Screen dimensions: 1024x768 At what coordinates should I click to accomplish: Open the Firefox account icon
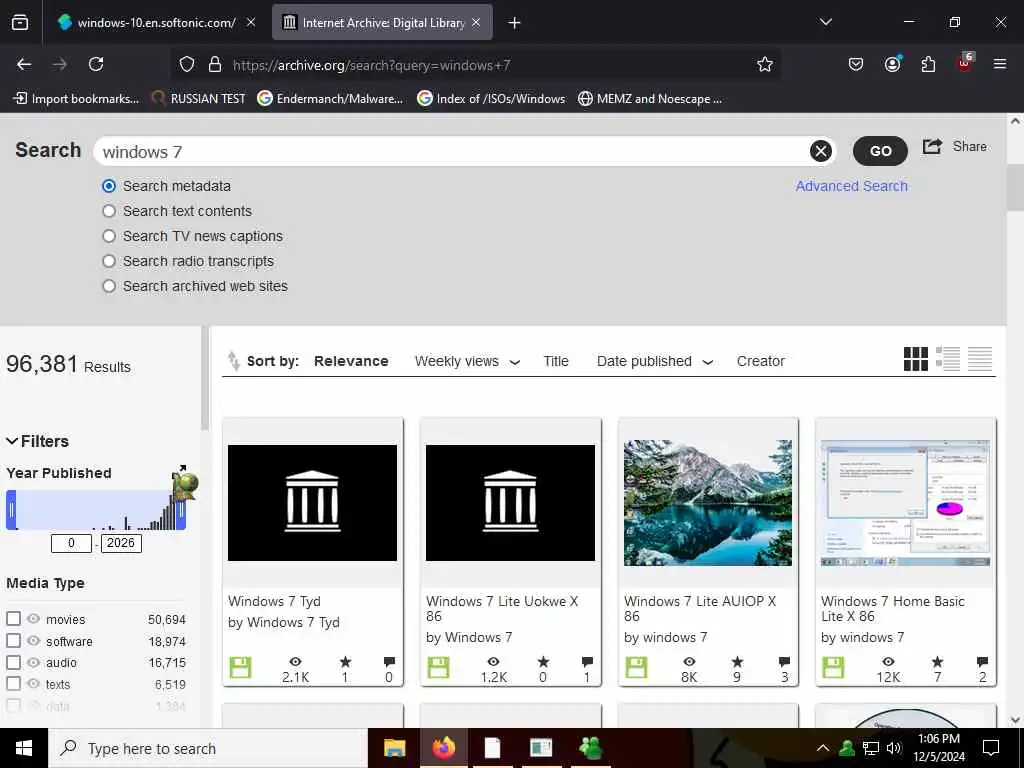pyautogui.click(x=892, y=64)
